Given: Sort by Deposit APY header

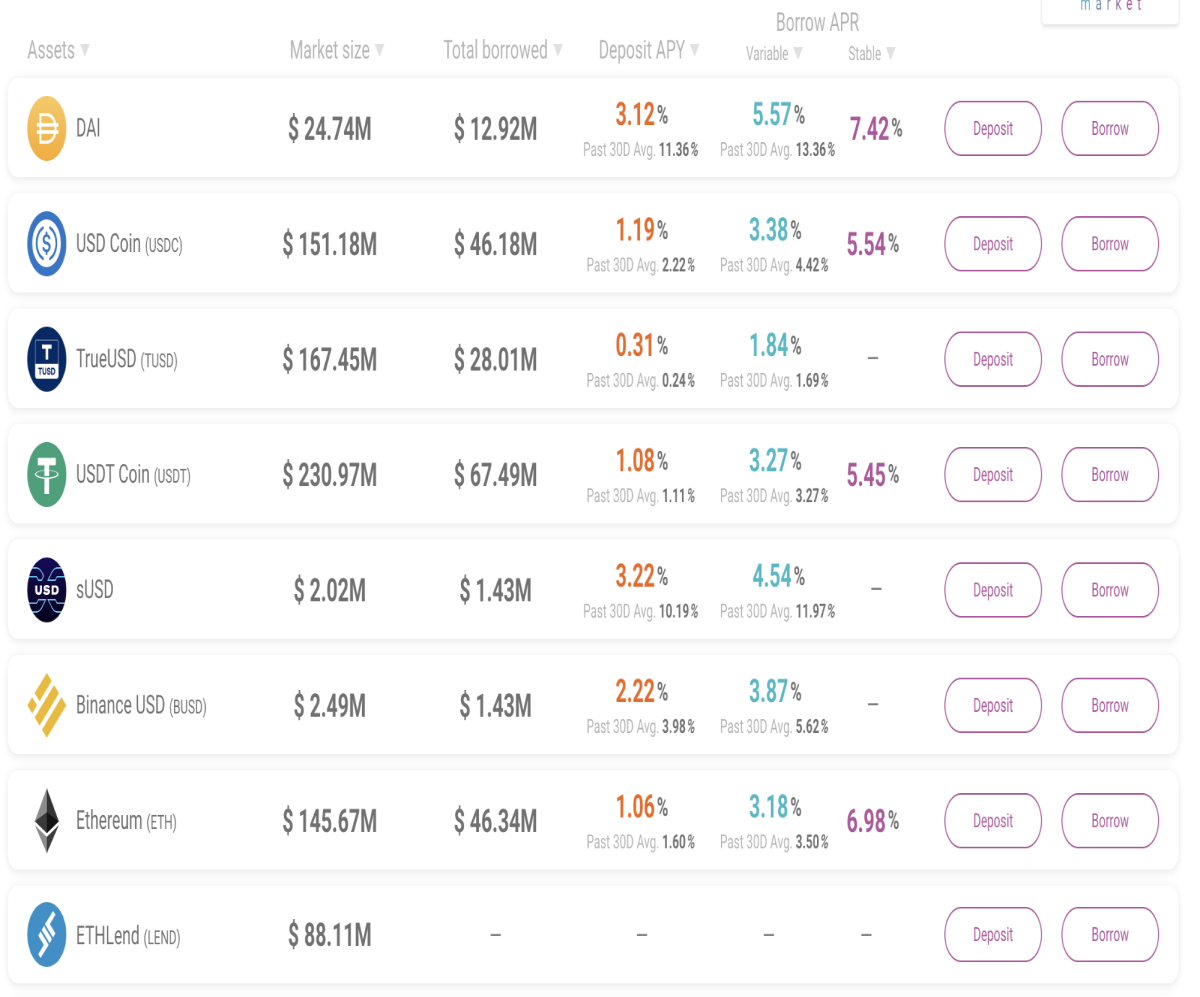Looking at the screenshot, I should click(649, 50).
